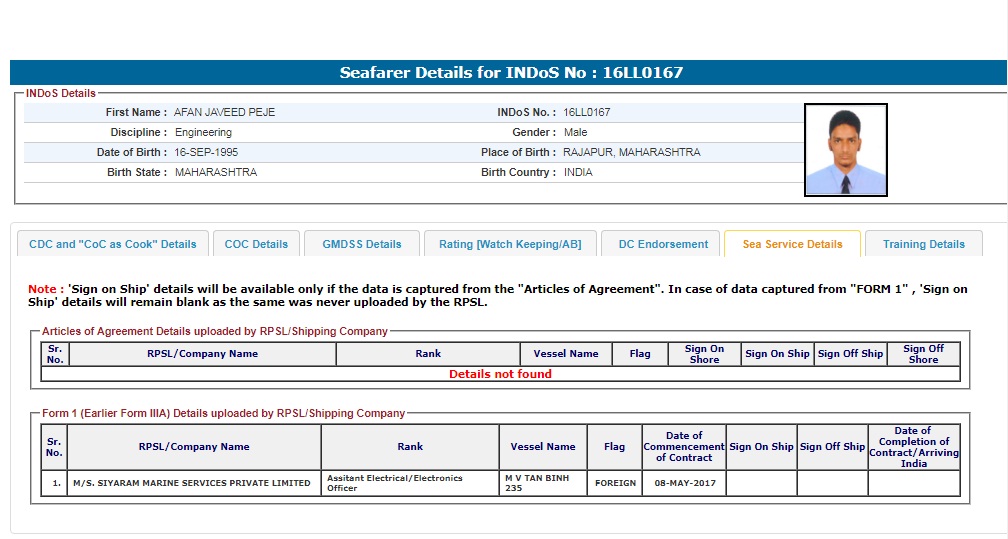
Task: View the Training Details tab
Action: [x=923, y=244]
